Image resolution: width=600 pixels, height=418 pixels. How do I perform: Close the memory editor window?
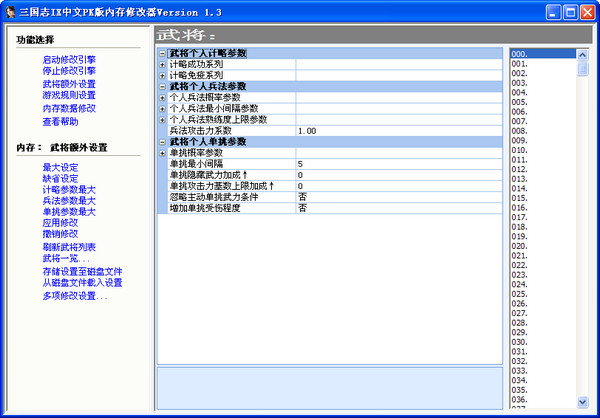587,12
